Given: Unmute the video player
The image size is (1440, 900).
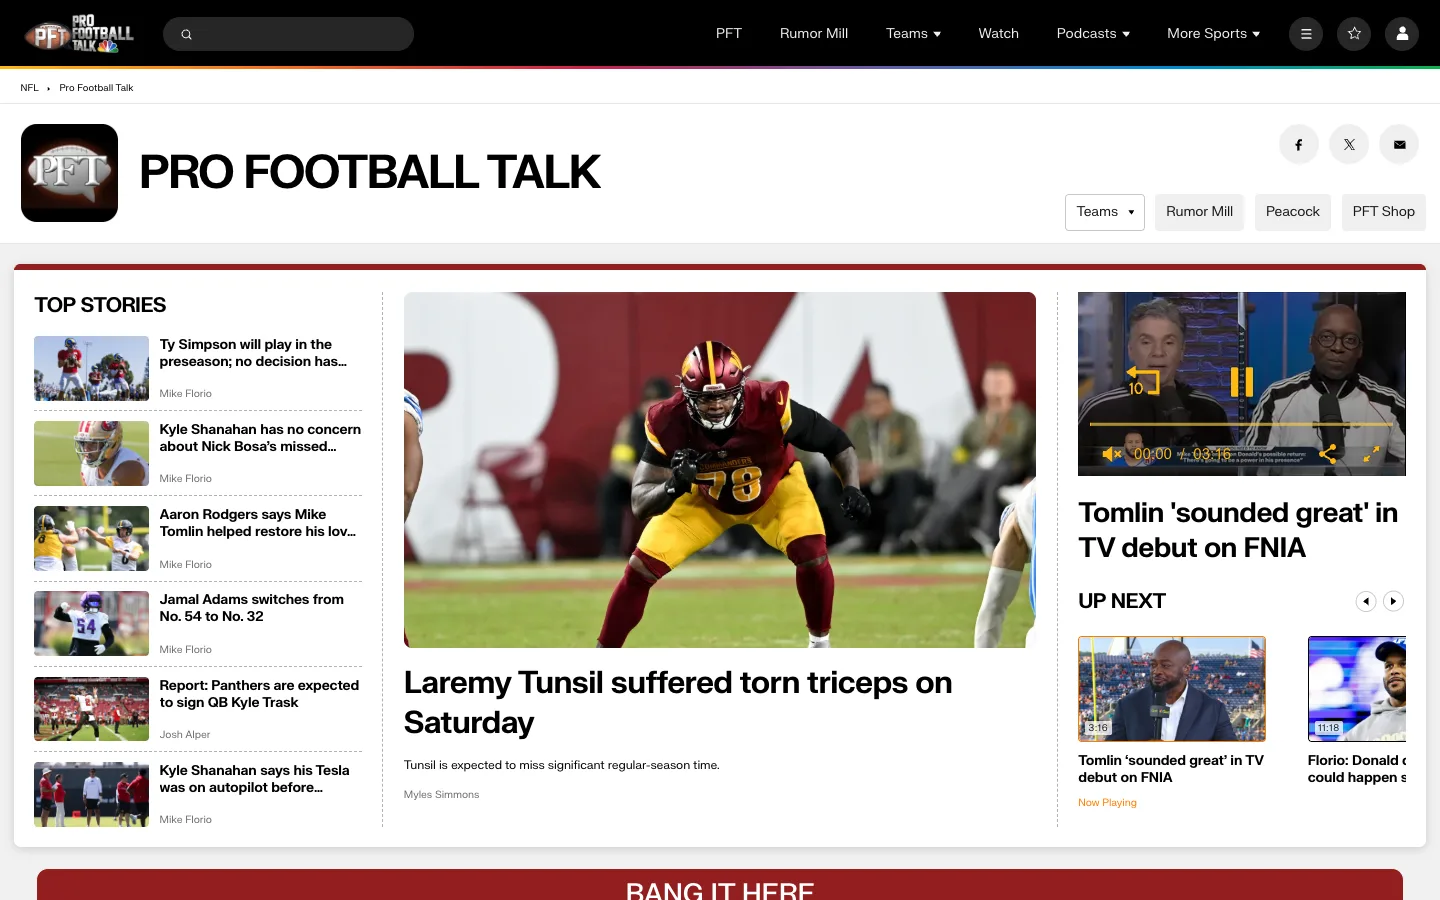Looking at the screenshot, I should pos(1111,454).
